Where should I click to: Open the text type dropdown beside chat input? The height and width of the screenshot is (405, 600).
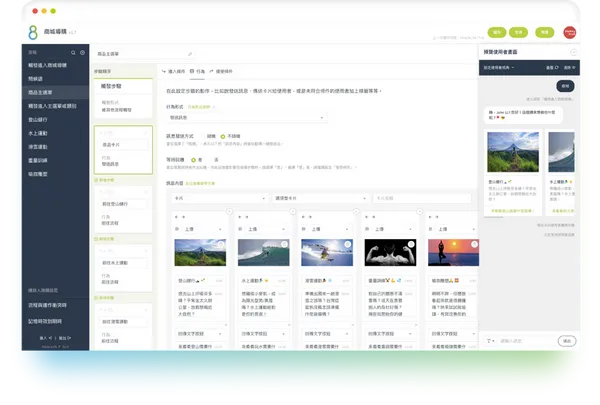point(490,341)
